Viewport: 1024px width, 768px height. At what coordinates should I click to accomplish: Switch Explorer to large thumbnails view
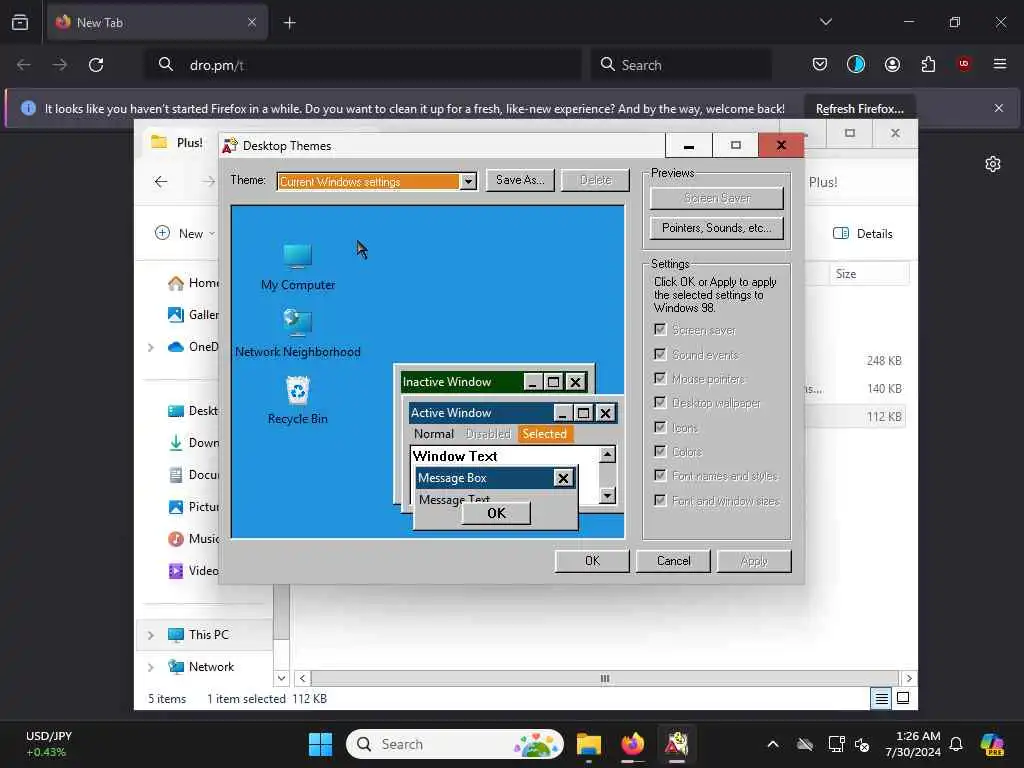click(903, 698)
